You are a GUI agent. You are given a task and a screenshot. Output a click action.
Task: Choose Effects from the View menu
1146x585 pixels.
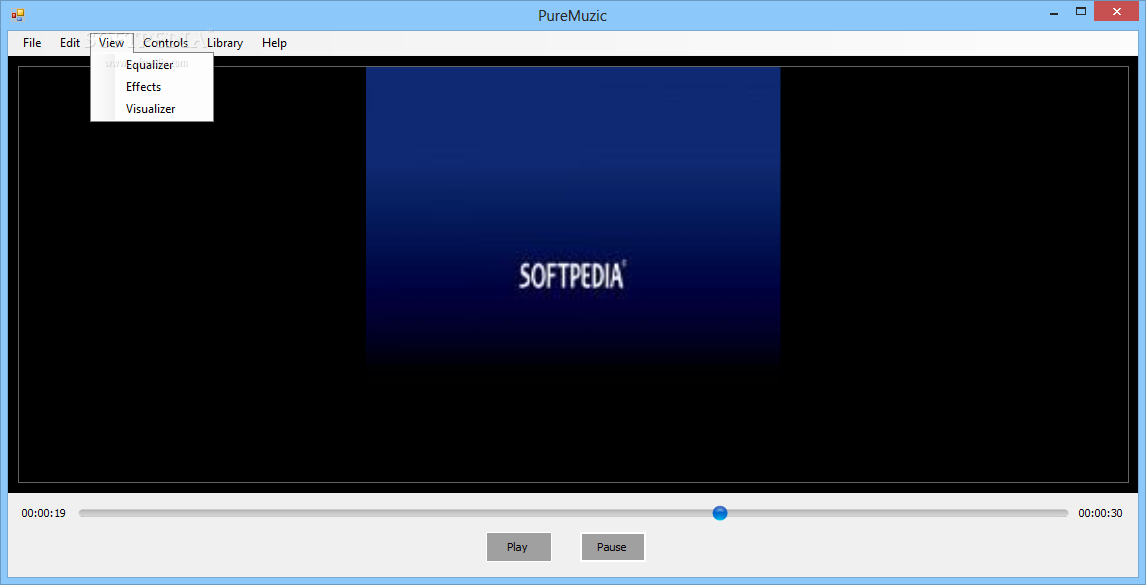click(152, 87)
